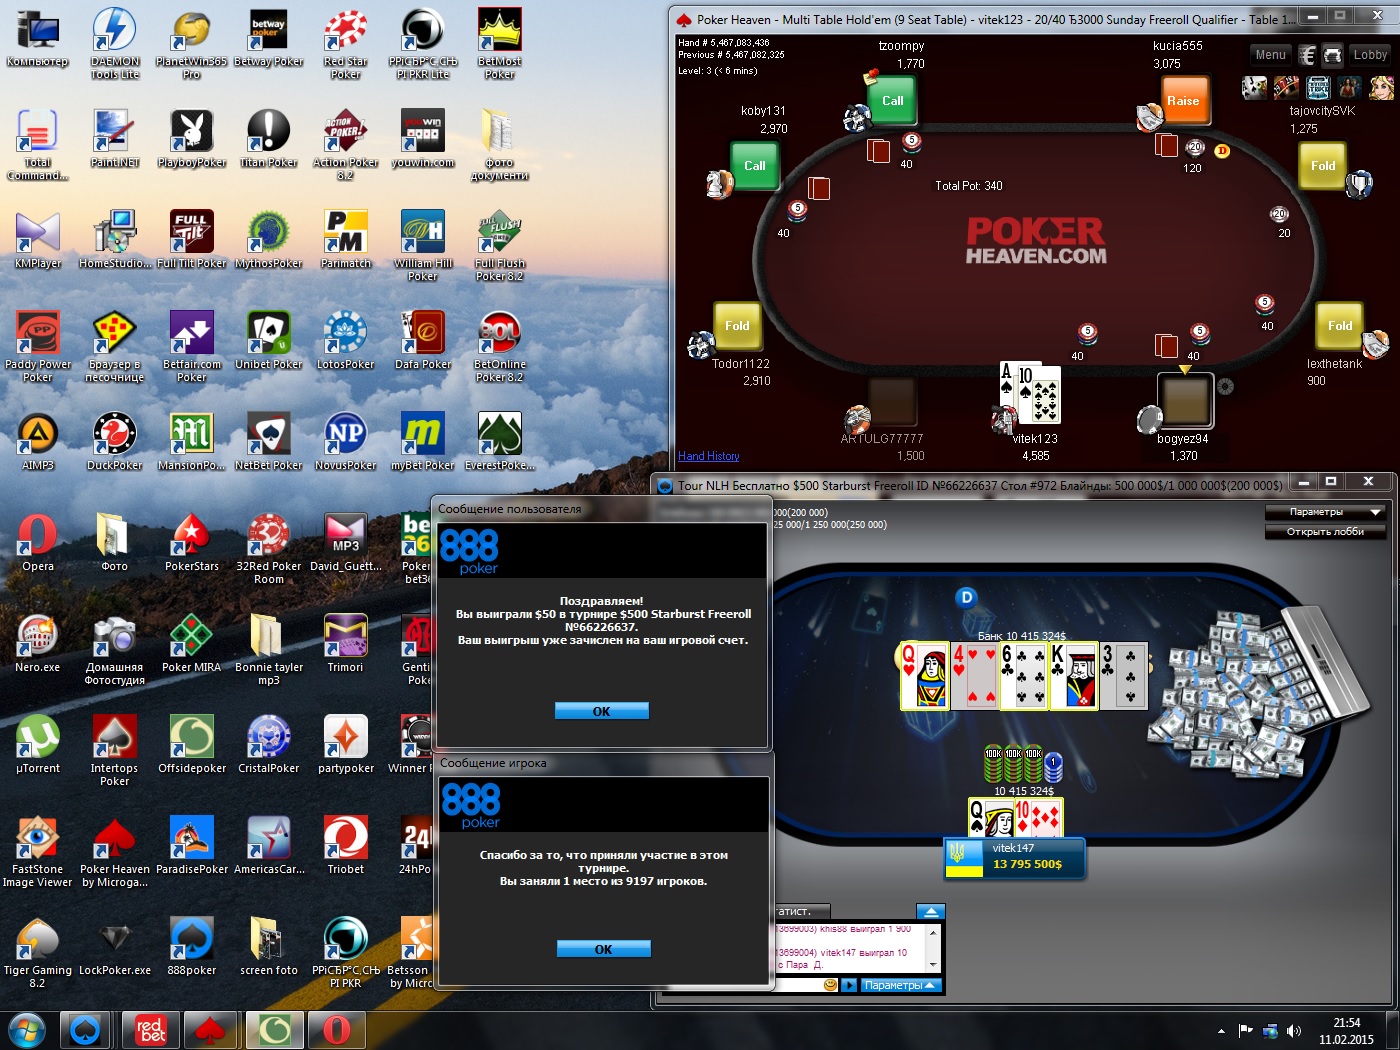This screenshot has width=1400, height=1050.
Task: Open the µTorrent desktop shortcut
Action: pos(38,745)
